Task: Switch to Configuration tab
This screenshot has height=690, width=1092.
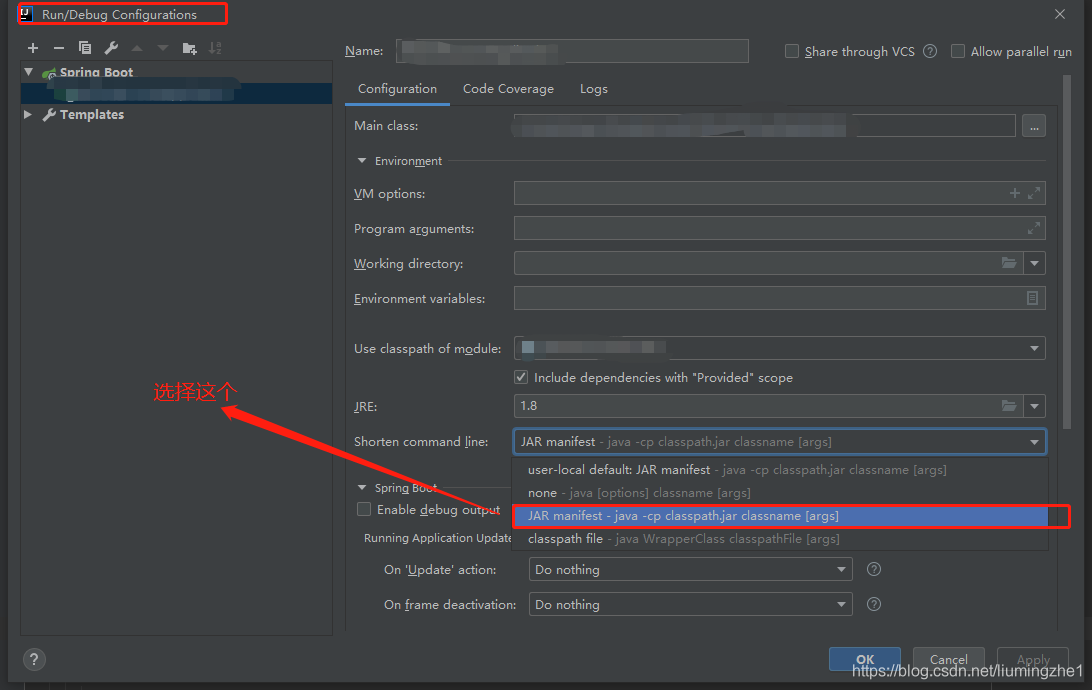Action: coord(398,89)
